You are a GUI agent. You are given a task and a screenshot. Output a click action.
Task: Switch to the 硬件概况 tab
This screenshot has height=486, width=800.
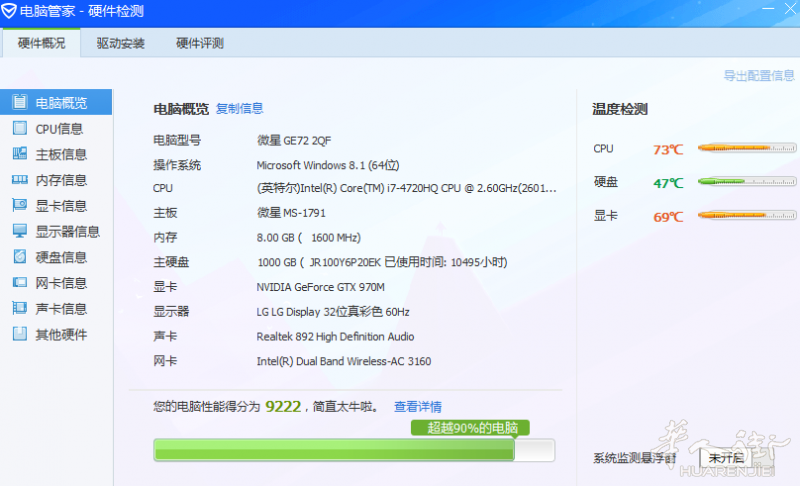pos(41,43)
